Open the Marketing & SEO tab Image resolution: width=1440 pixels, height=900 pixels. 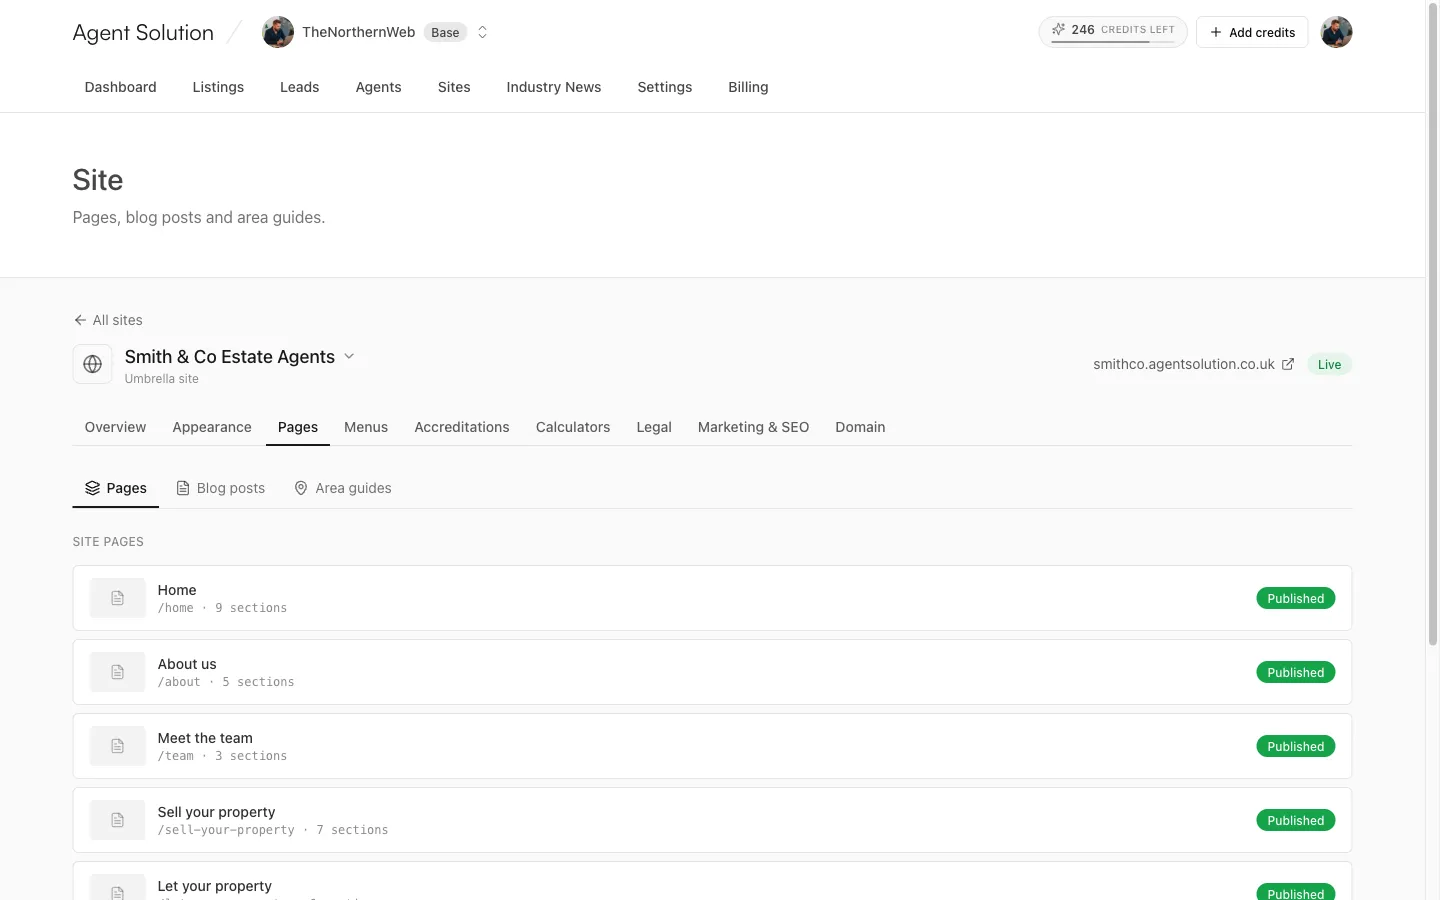click(753, 427)
